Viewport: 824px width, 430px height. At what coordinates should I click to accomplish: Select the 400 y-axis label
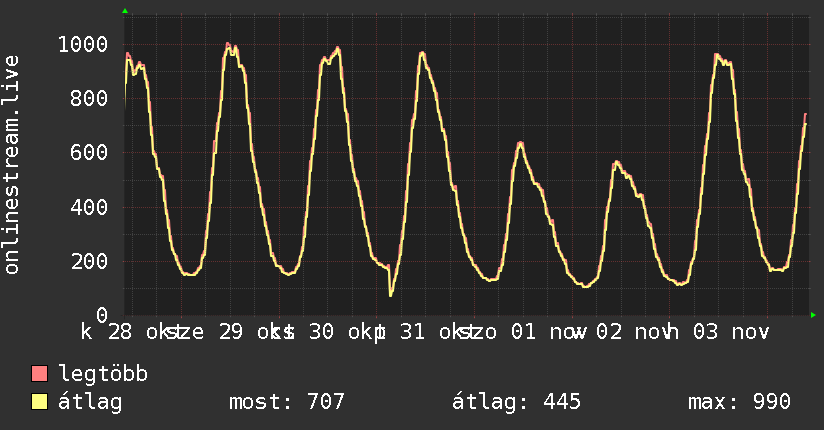(89, 207)
